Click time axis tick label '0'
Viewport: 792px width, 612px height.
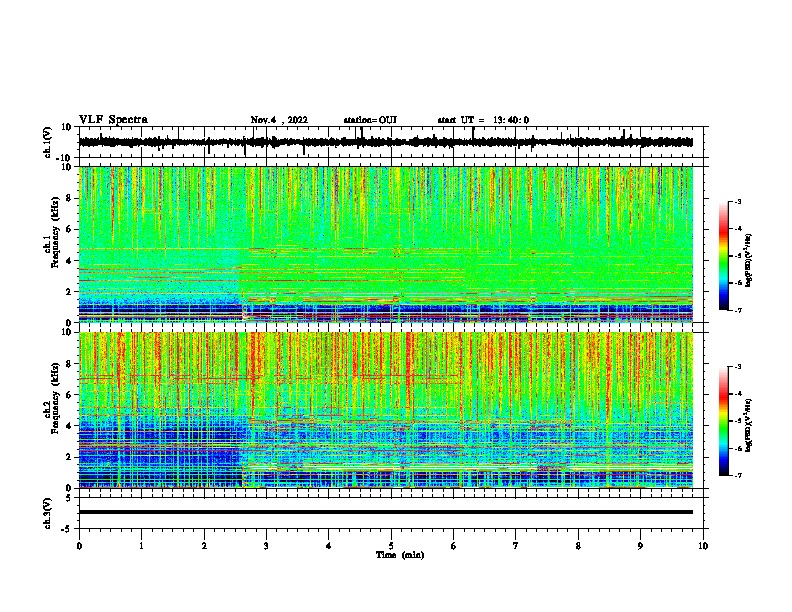click(x=79, y=546)
